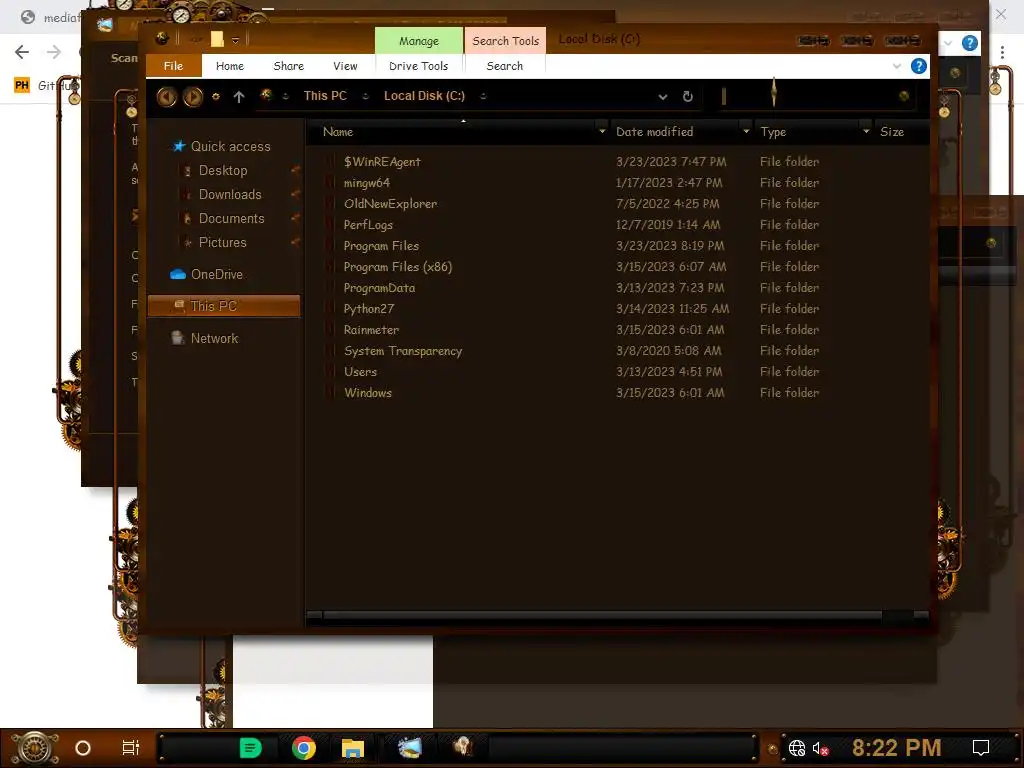Open the Share ribbon tab
Image resolution: width=1024 pixels, height=768 pixels.
289,66
